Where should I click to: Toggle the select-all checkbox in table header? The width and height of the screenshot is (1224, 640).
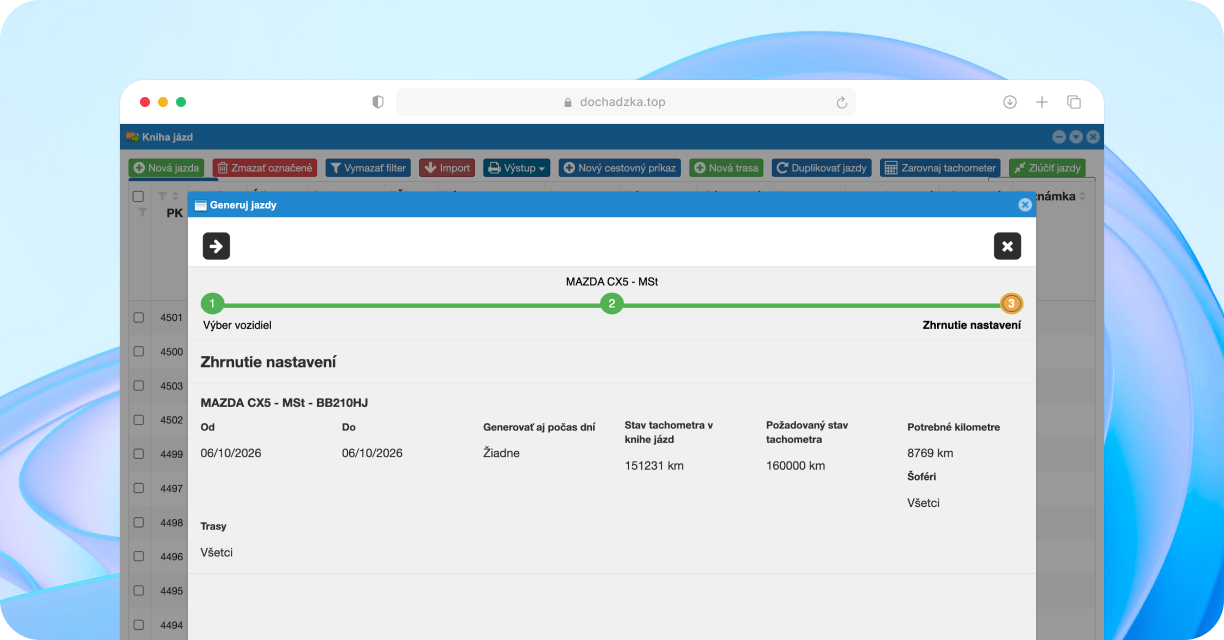pyautogui.click(x=139, y=196)
